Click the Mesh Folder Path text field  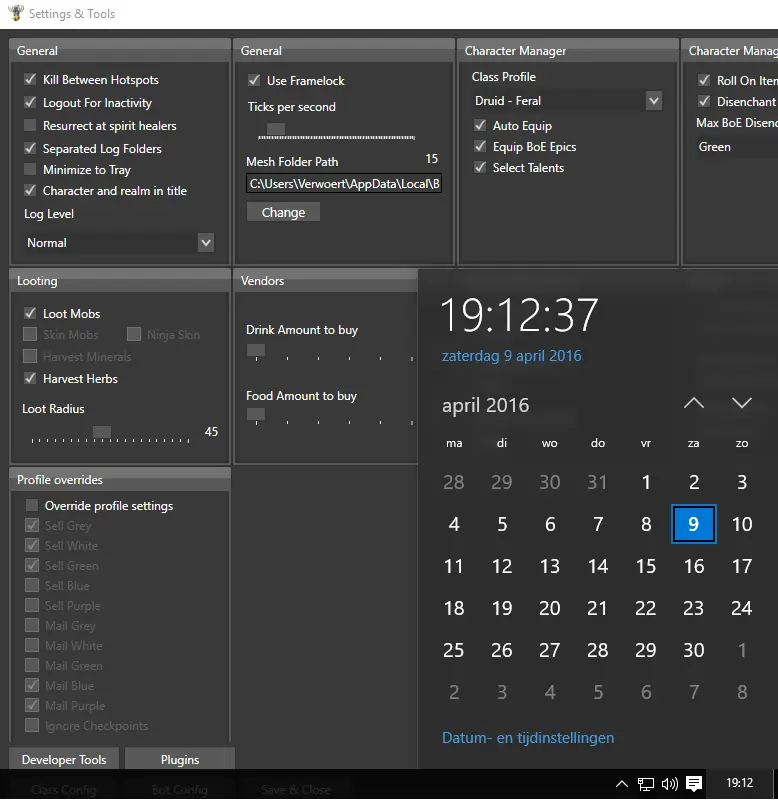click(x=344, y=184)
